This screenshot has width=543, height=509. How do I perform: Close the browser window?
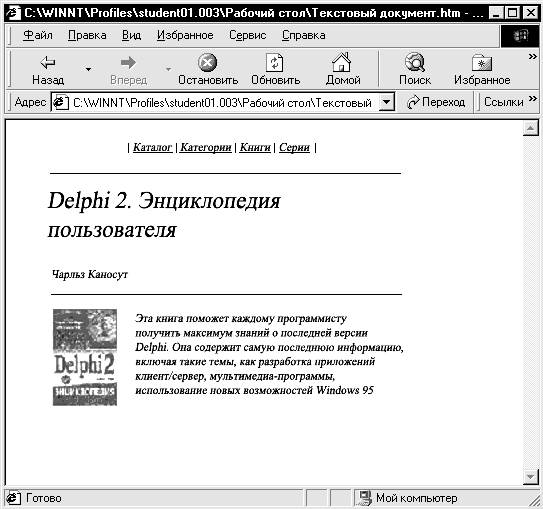[x=530, y=13]
